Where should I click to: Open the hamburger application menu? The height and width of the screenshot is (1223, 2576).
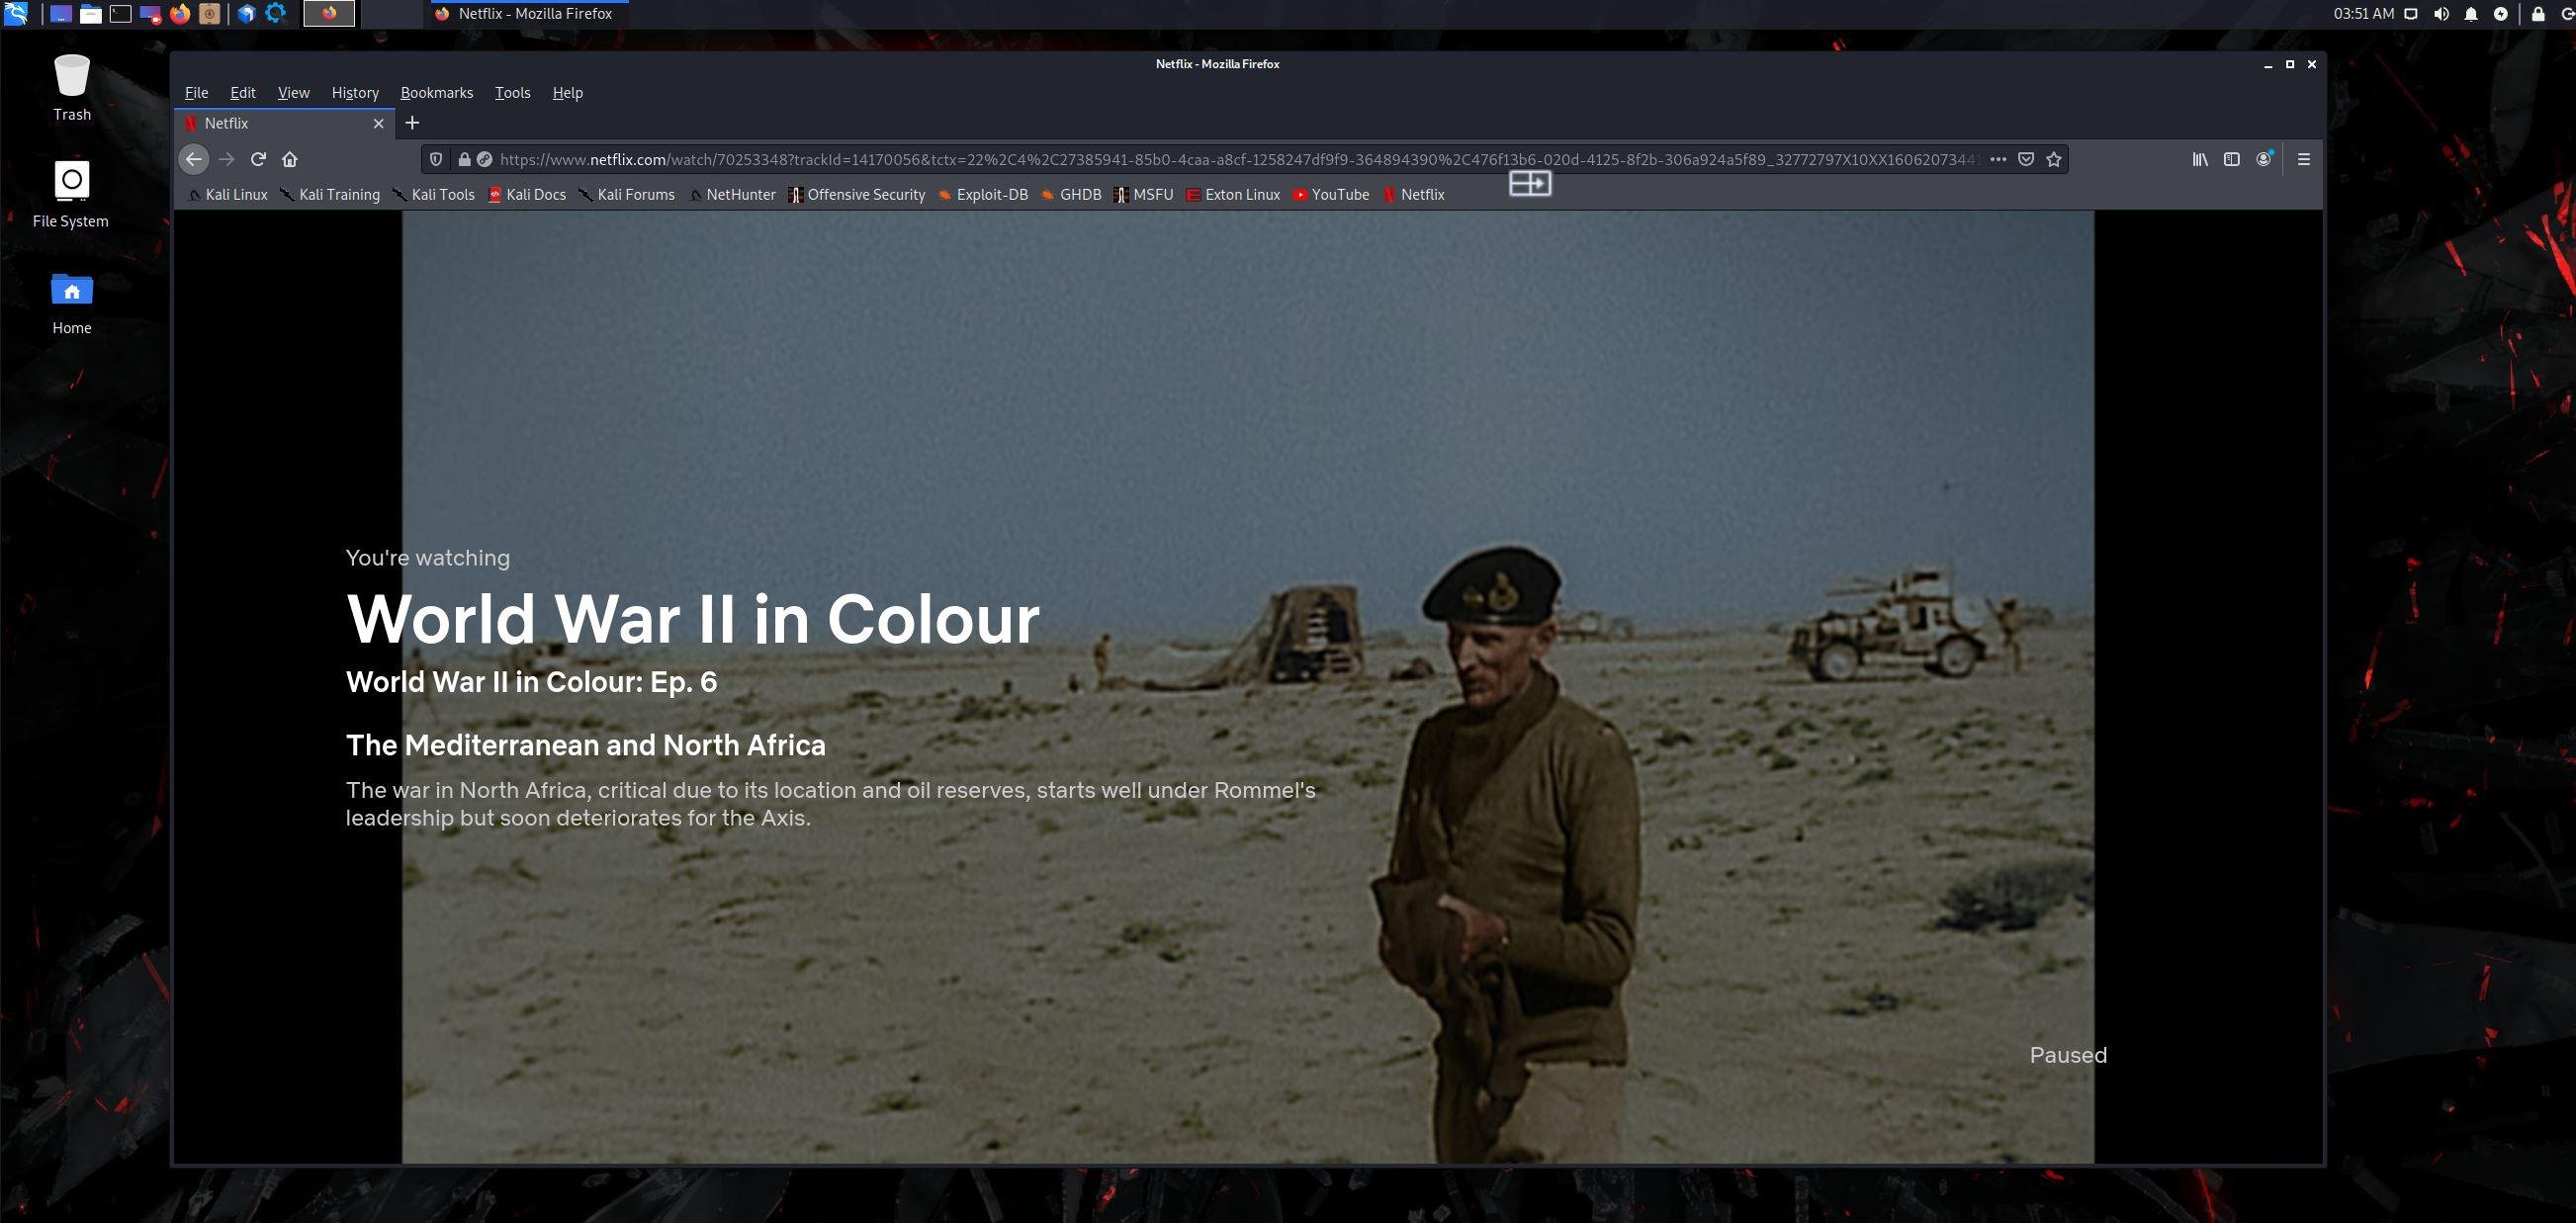point(2304,159)
